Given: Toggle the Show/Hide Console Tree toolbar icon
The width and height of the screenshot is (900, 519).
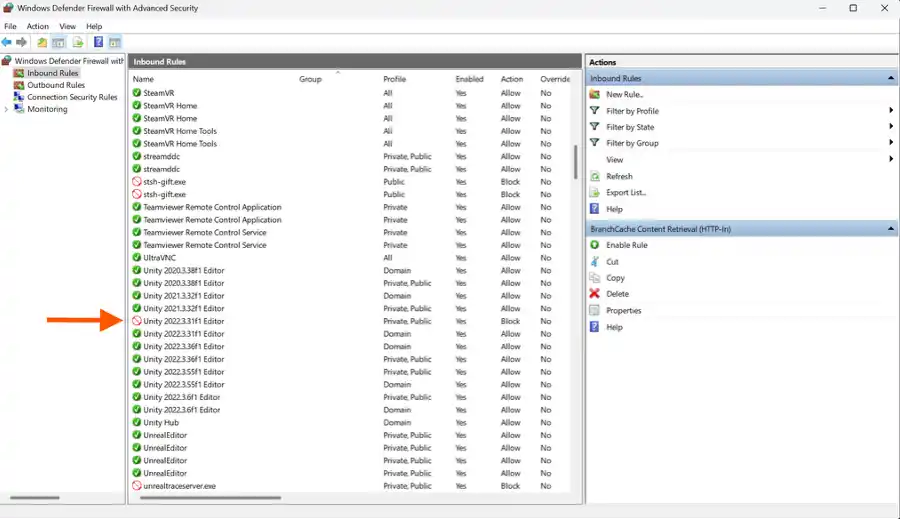Looking at the screenshot, I should [59, 42].
